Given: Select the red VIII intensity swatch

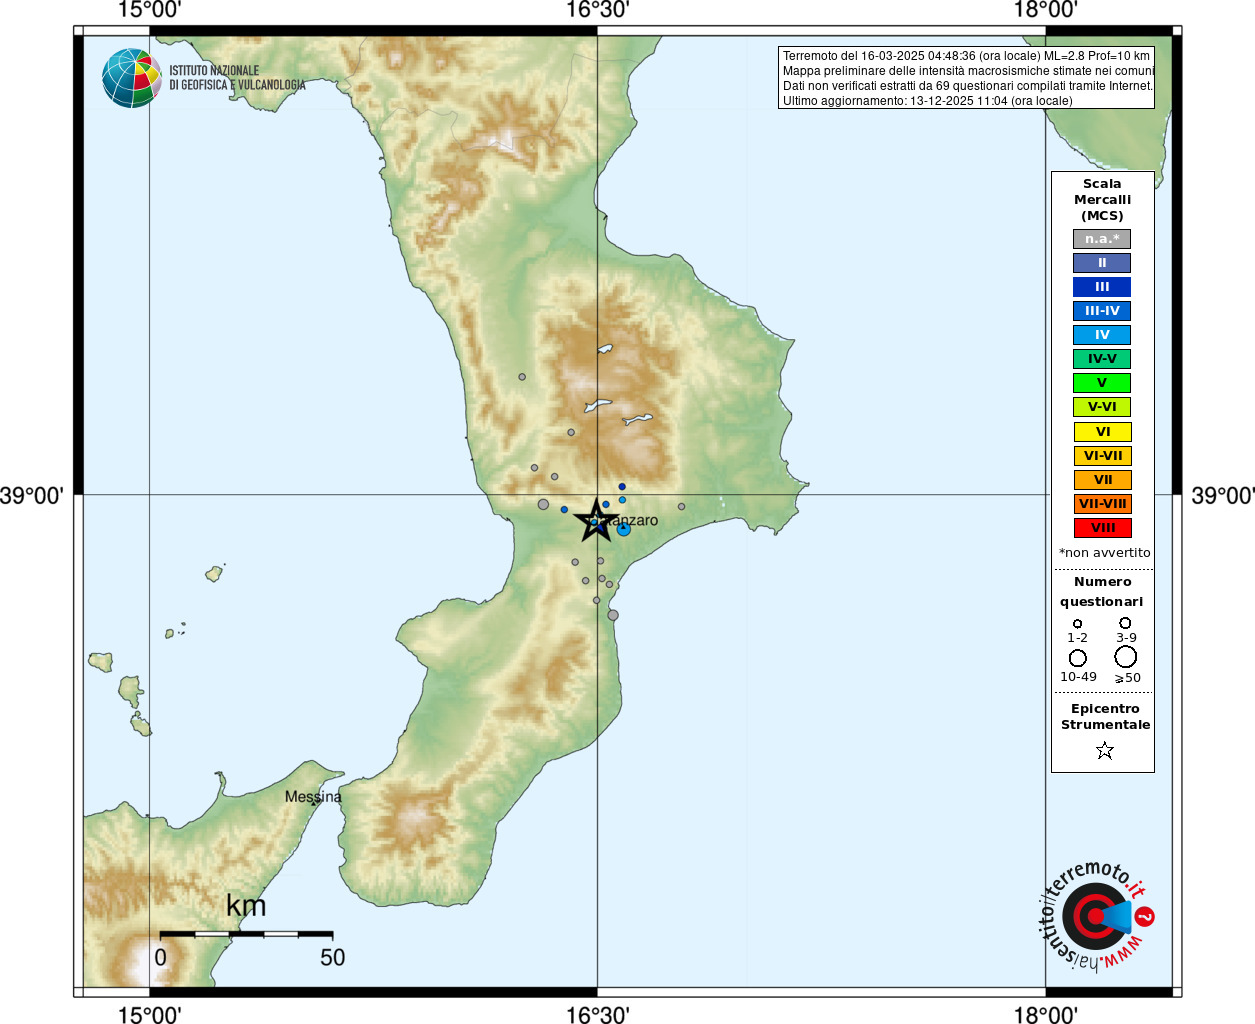Looking at the screenshot, I should [x=1103, y=528].
